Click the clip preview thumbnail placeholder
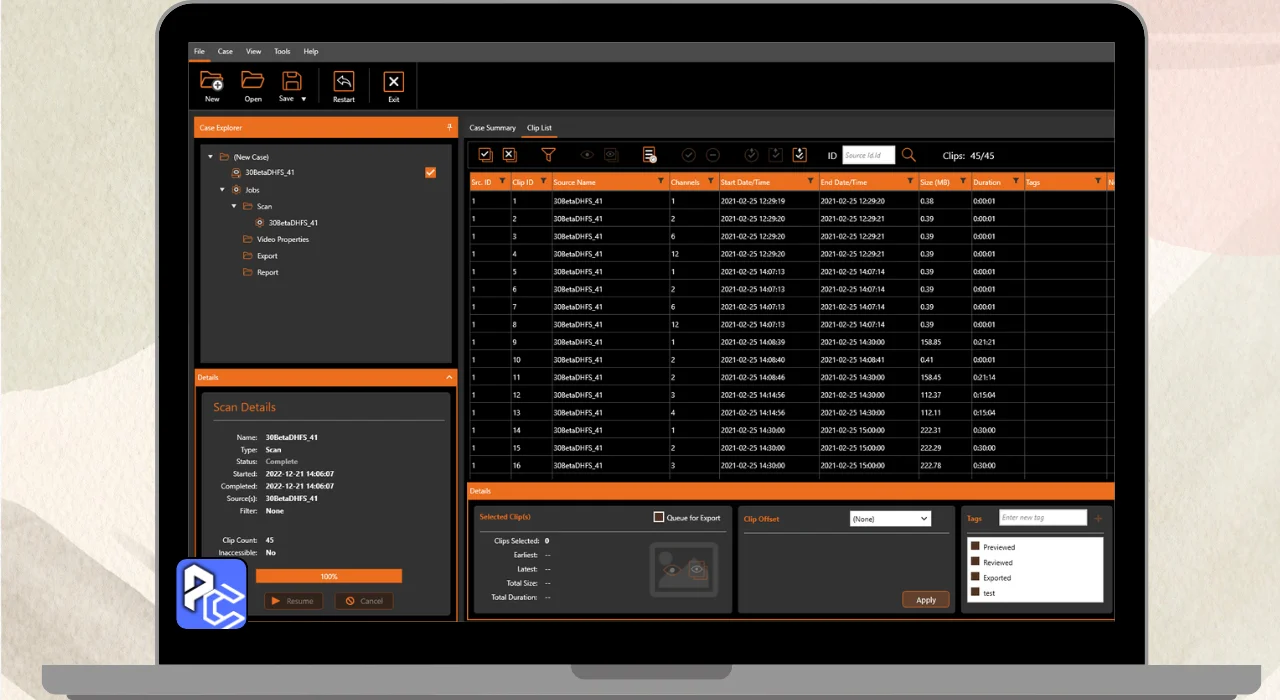1280x700 pixels. (x=684, y=569)
